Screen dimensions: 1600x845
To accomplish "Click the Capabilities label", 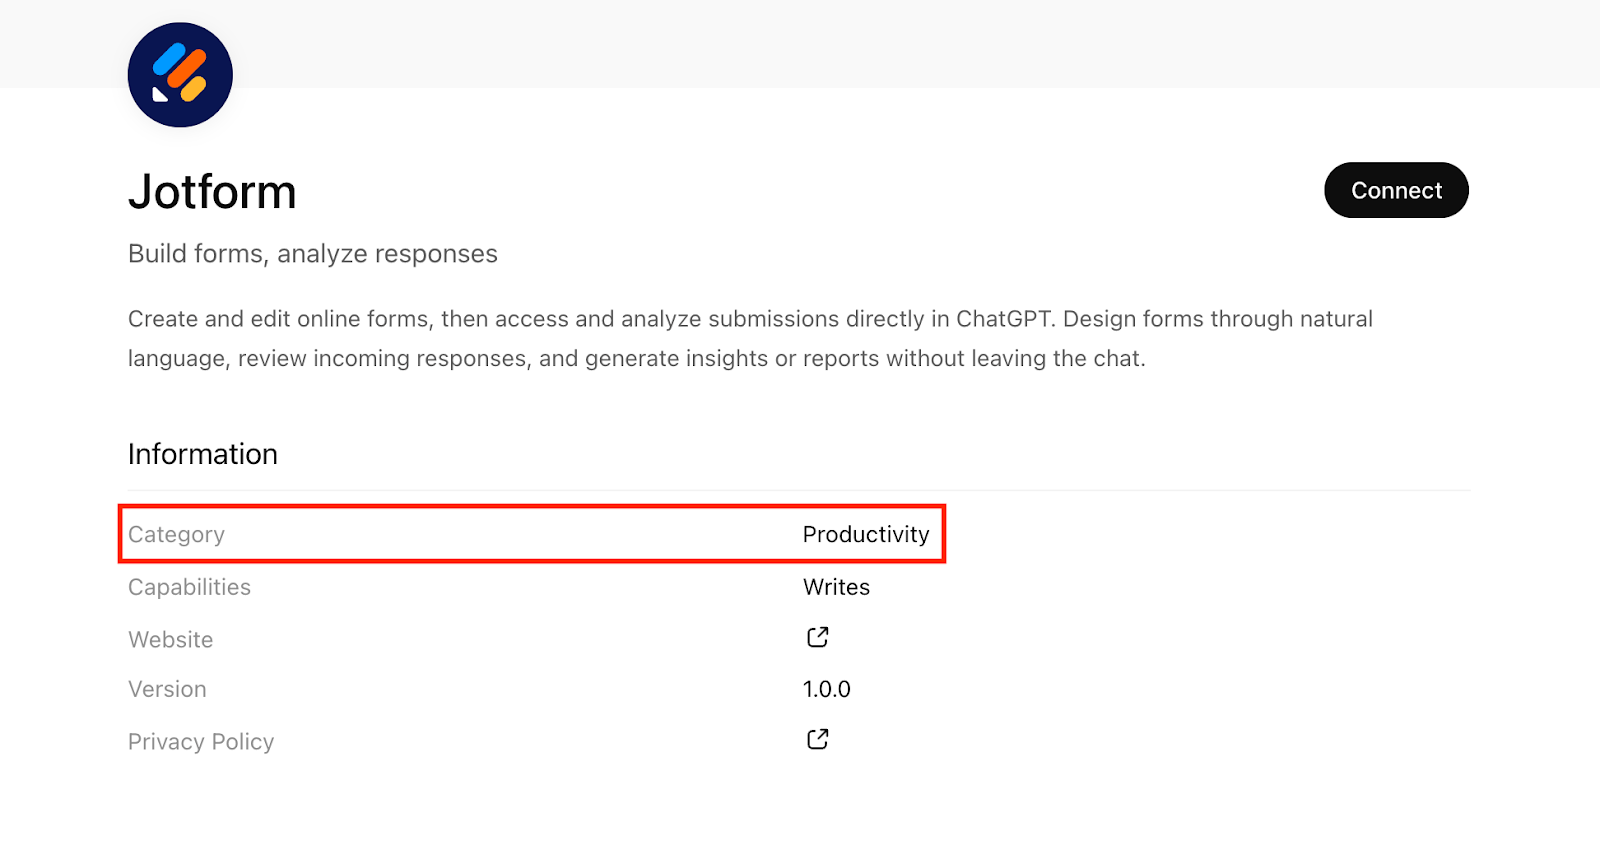I will click(189, 587).
